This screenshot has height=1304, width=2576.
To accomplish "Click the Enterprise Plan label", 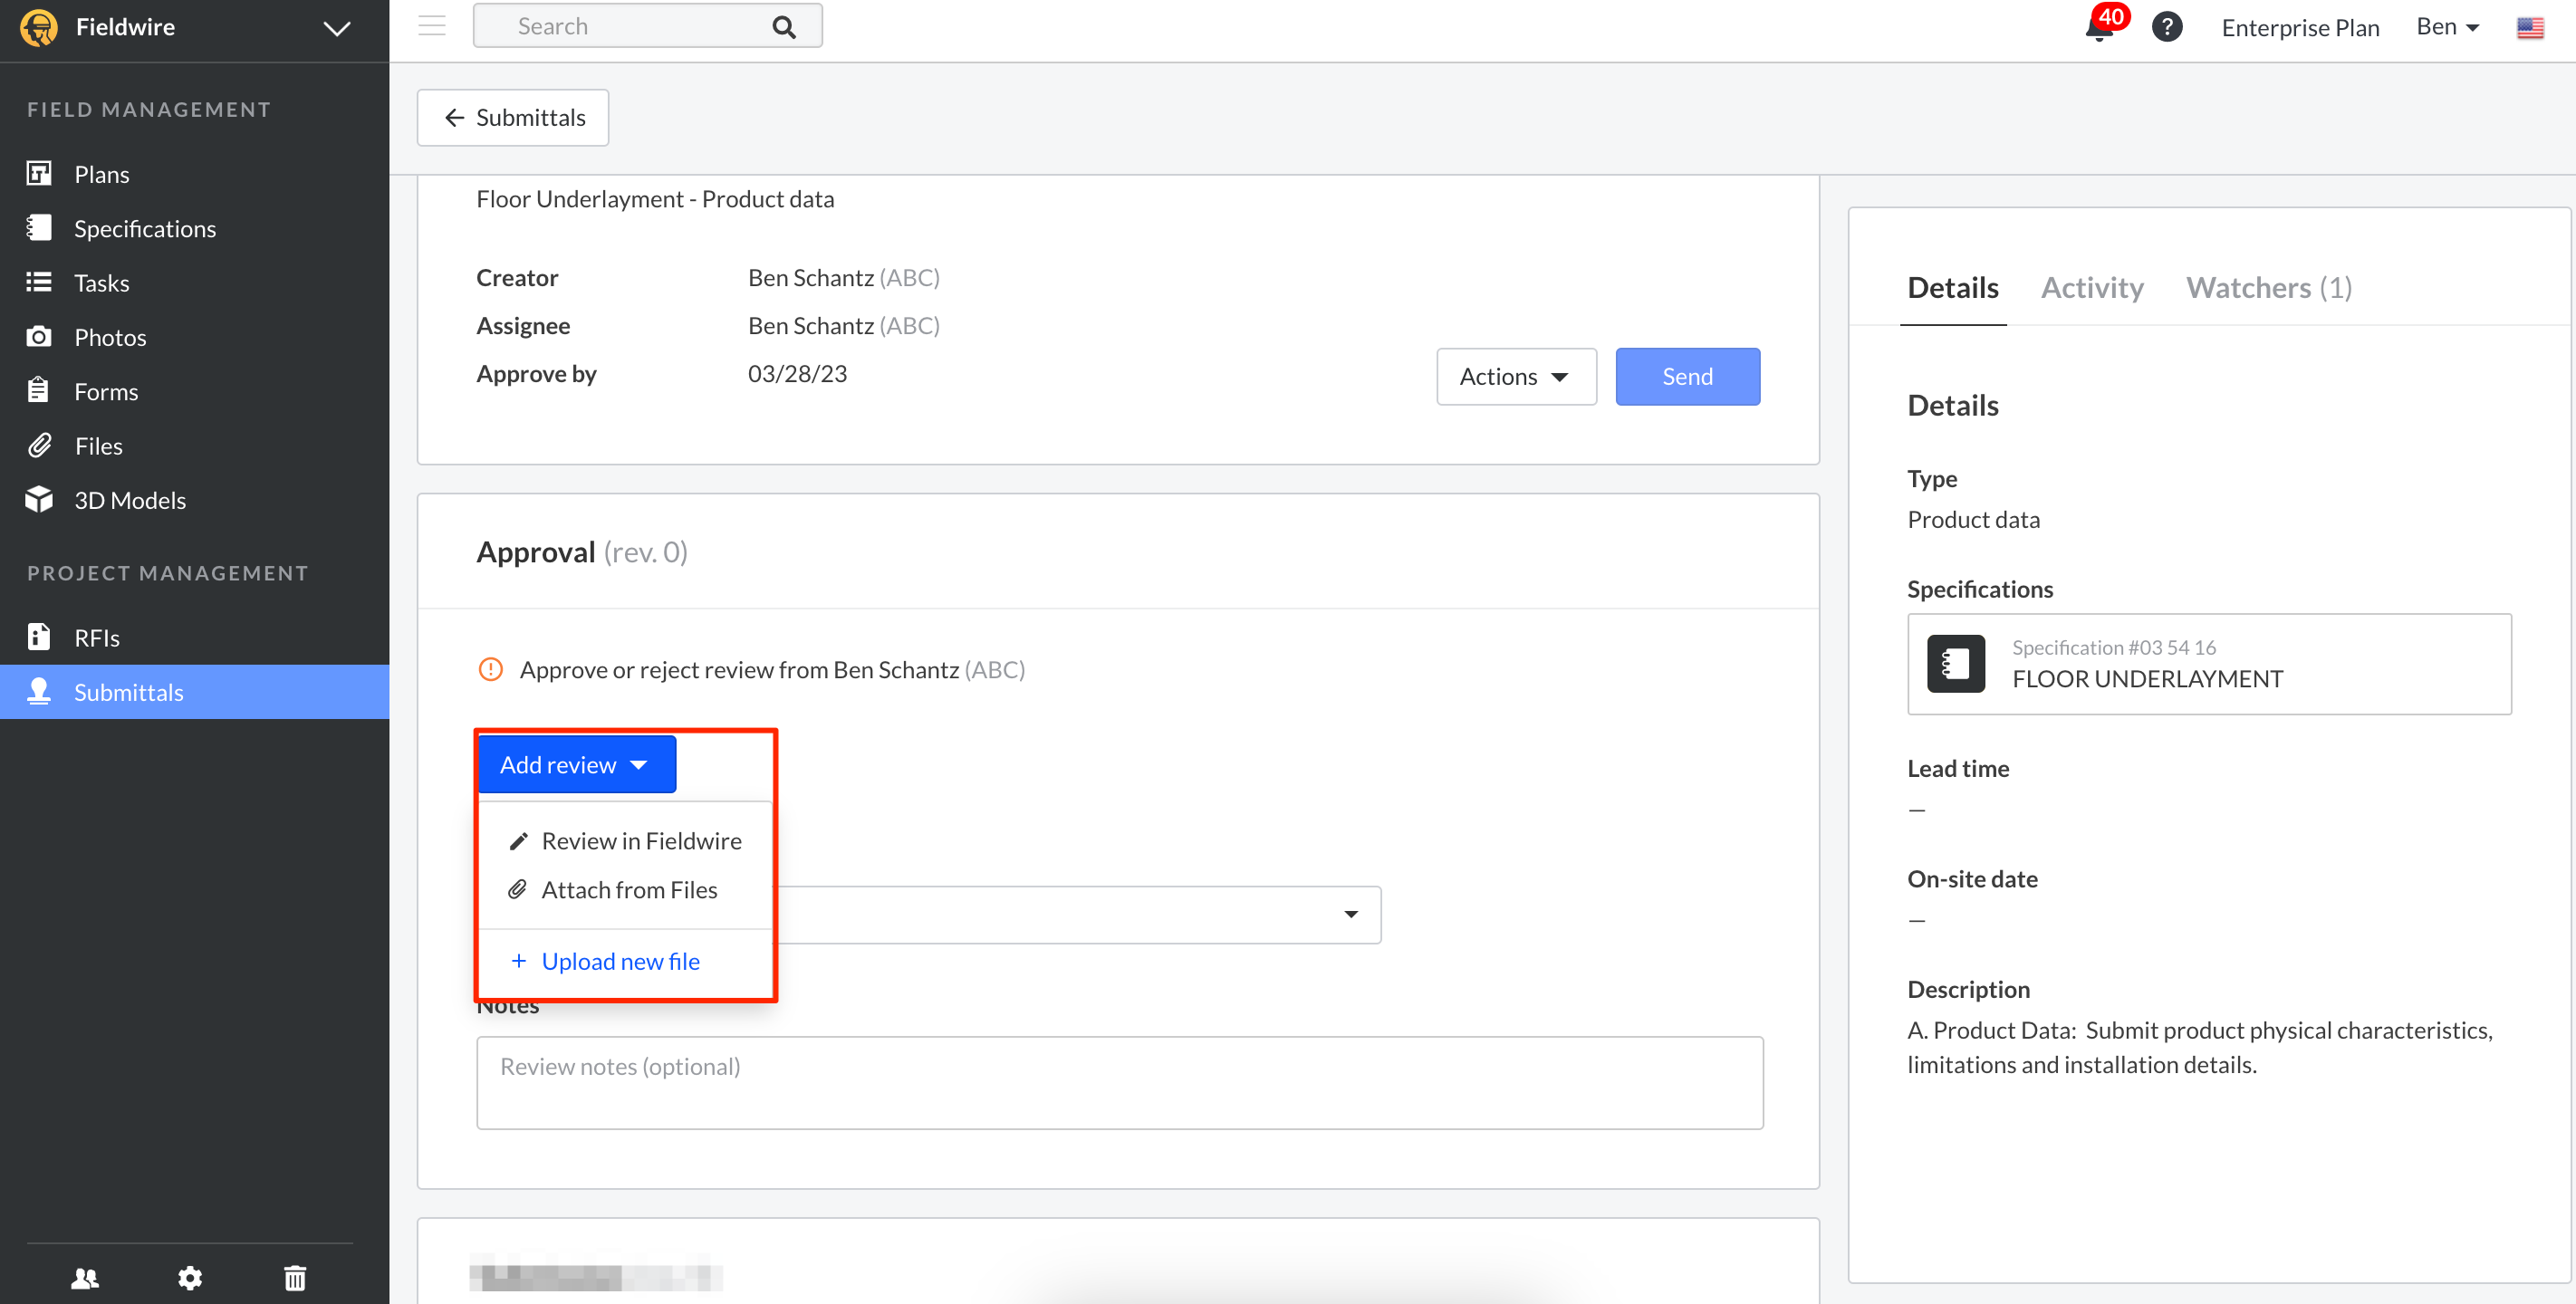I will coord(2300,28).
